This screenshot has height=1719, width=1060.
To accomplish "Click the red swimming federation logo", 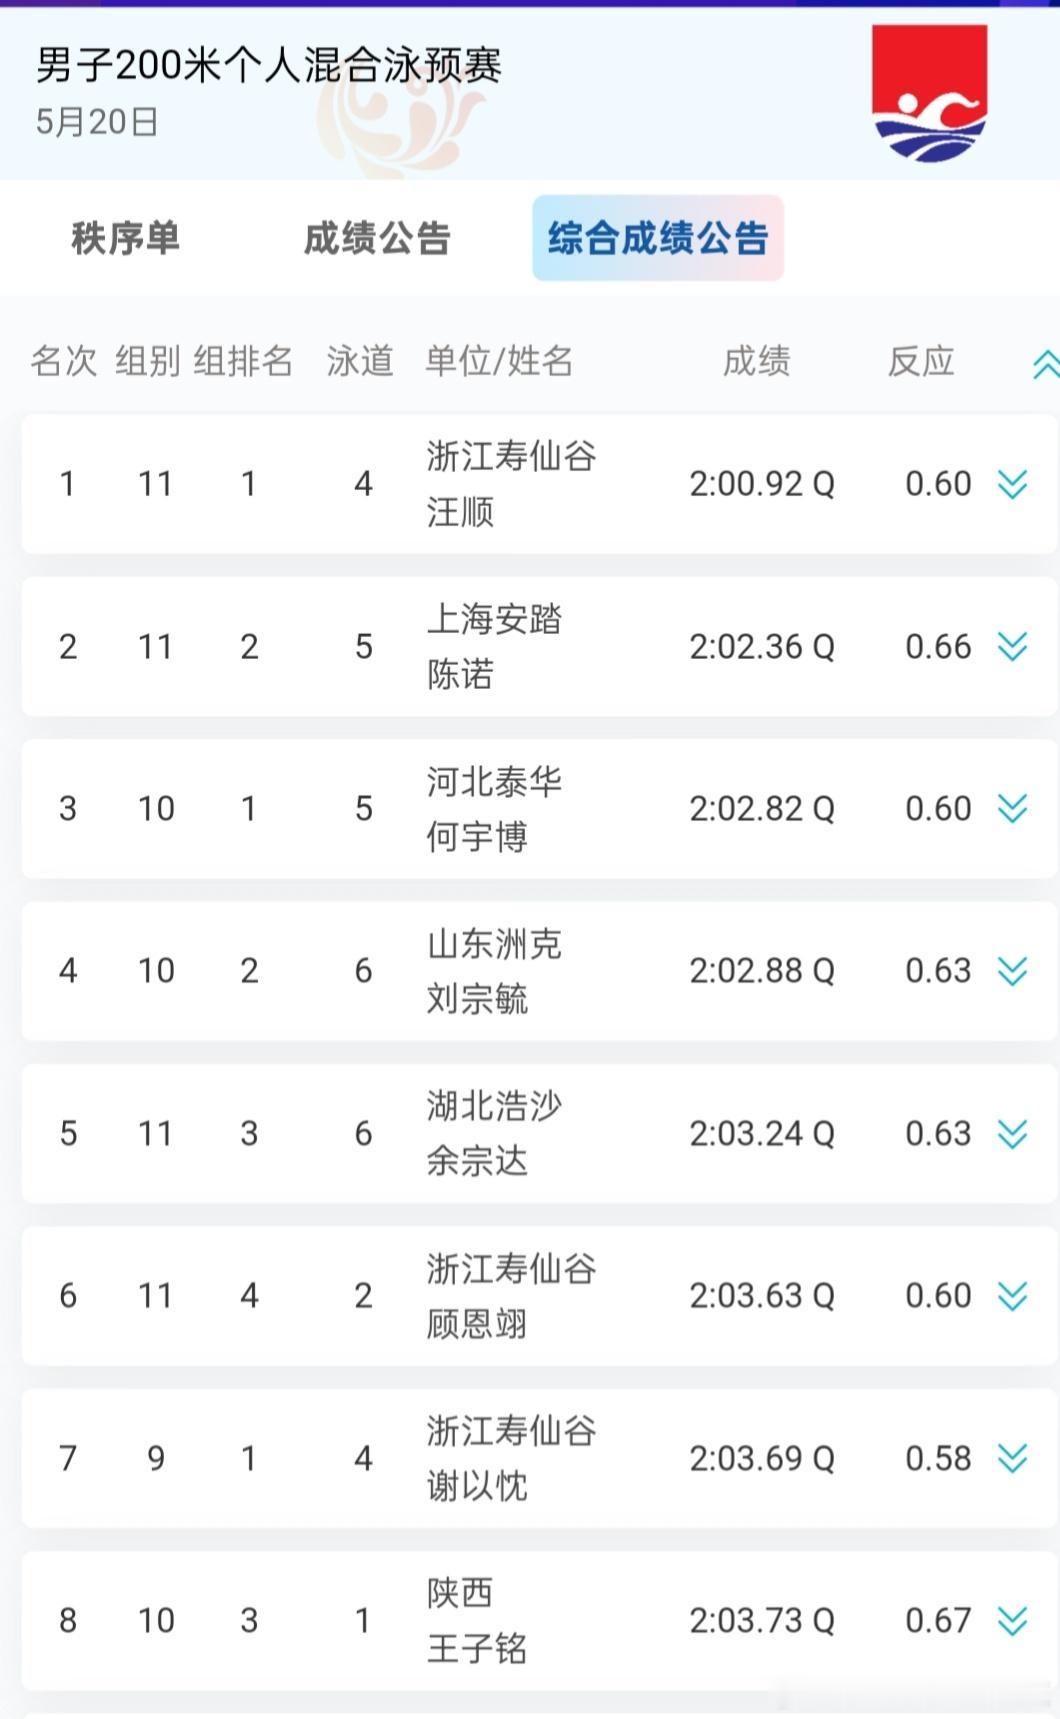I will (929, 92).
